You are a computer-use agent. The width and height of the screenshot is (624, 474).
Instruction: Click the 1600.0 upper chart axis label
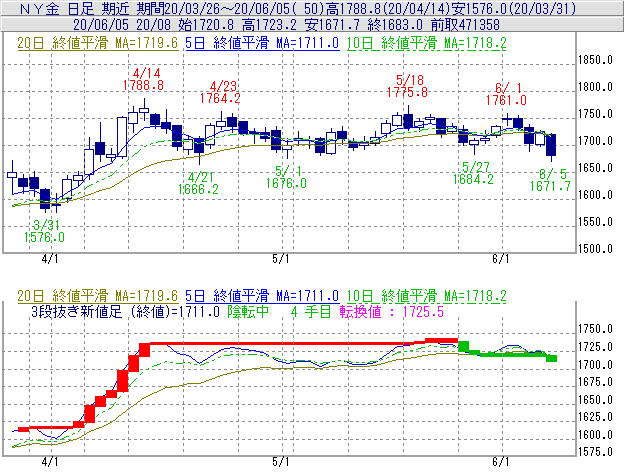pyautogui.click(x=595, y=195)
